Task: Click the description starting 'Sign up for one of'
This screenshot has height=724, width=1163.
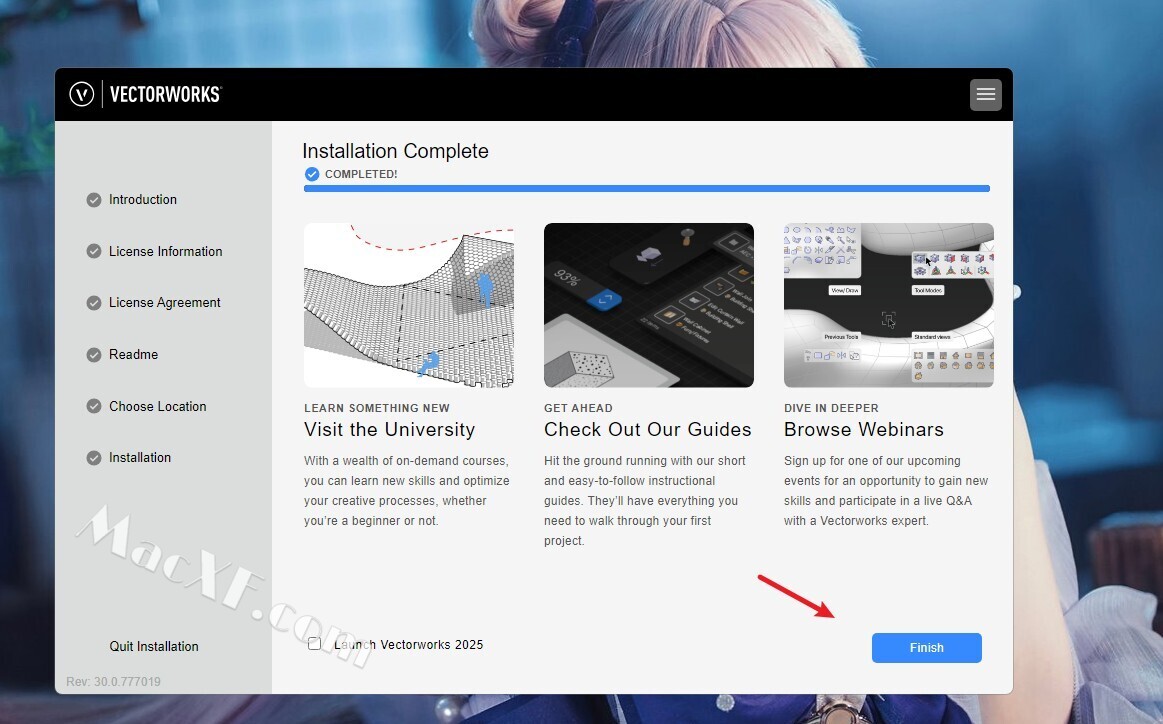Action: 886,491
